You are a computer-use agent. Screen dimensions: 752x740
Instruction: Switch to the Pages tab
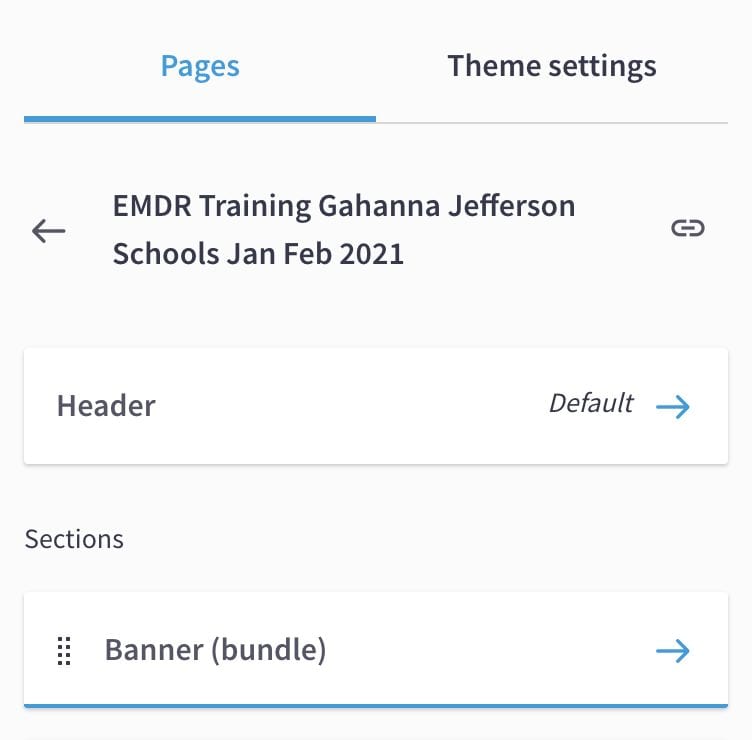click(200, 66)
